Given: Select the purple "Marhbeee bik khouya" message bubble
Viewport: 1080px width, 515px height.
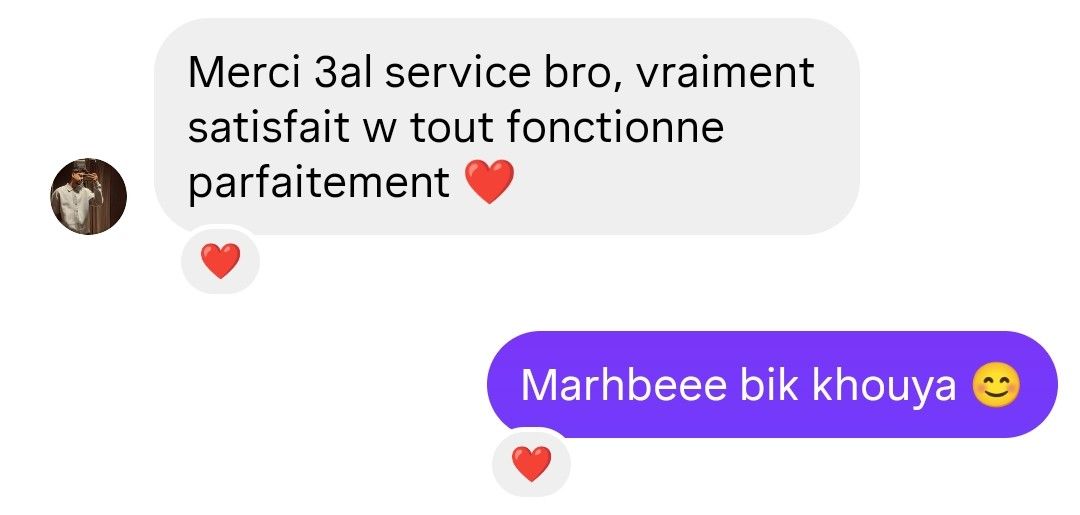Looking at the screenshot, I should pyautogui.click(x=772, y=385).
